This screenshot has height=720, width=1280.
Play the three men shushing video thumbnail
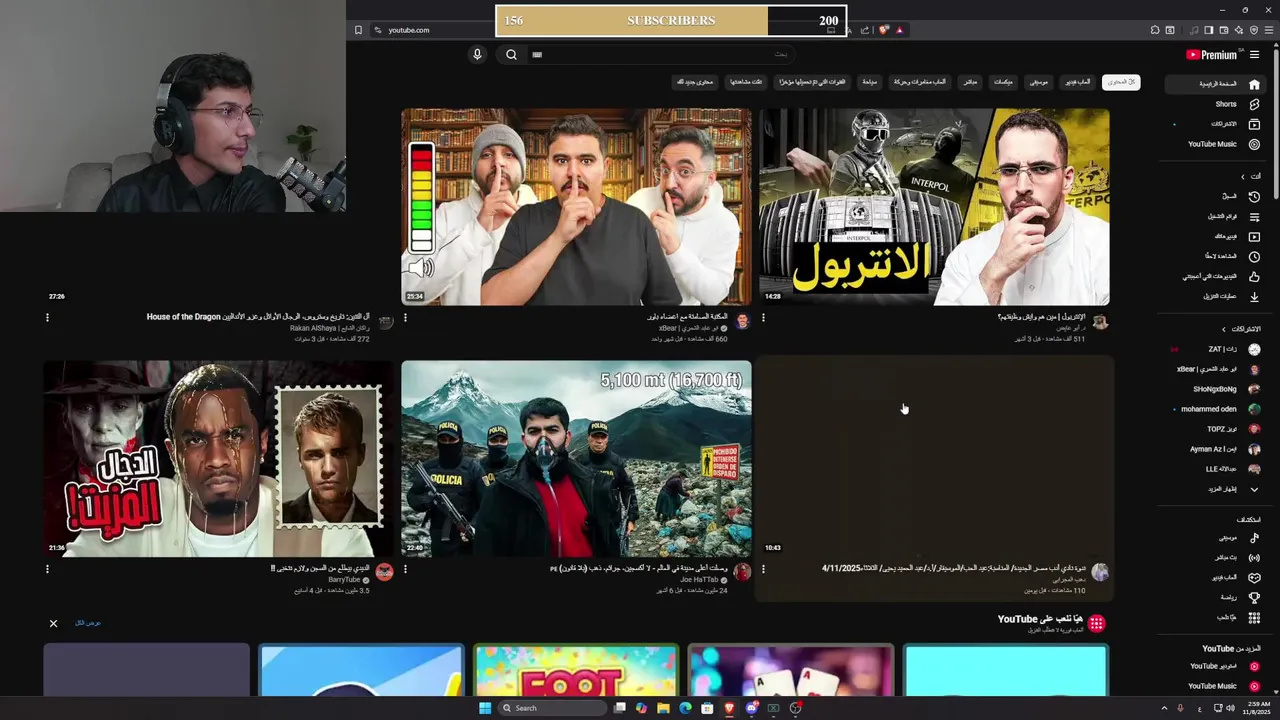[576, 207]
